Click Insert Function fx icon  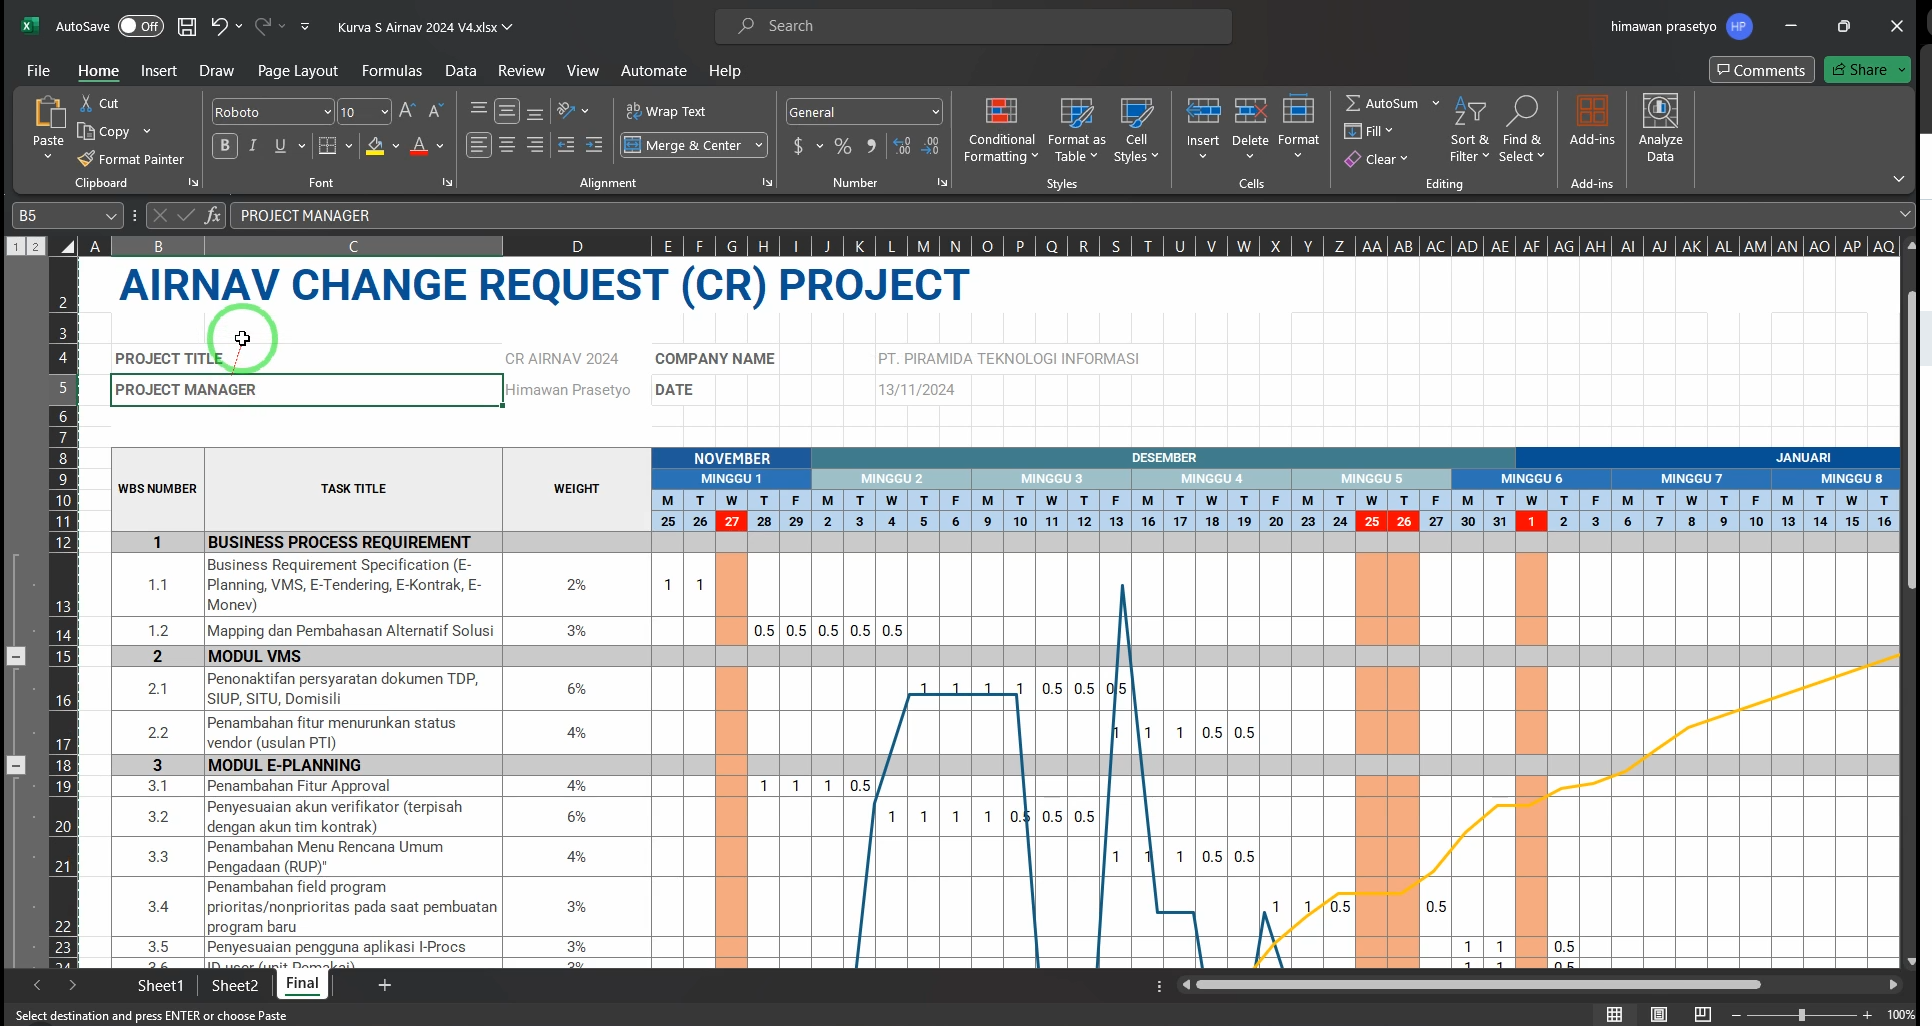tap(213, 215)
